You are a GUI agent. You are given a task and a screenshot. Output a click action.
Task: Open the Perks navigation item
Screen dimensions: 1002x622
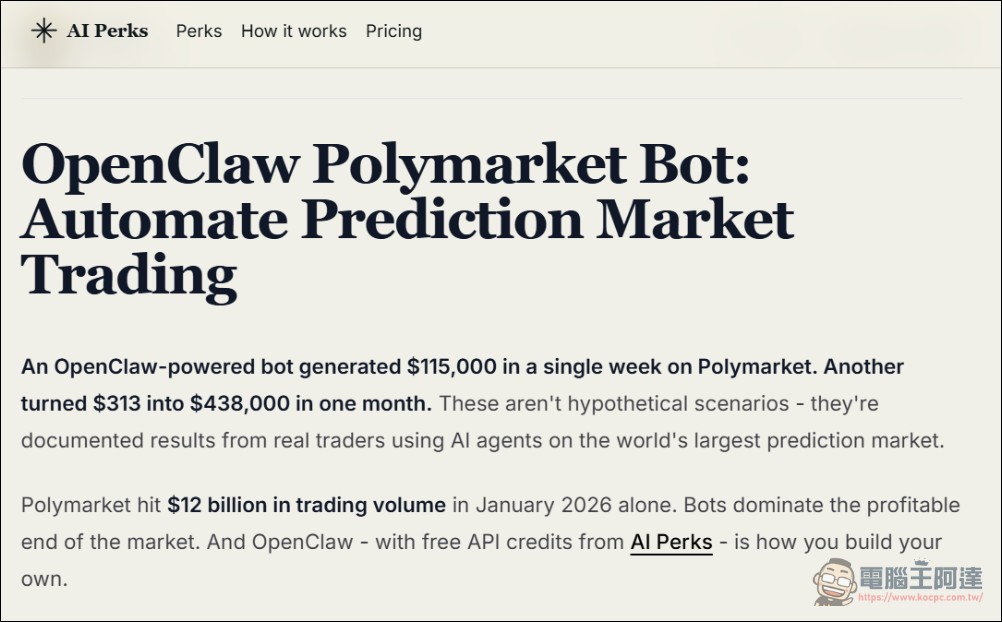tap(198, 31)
